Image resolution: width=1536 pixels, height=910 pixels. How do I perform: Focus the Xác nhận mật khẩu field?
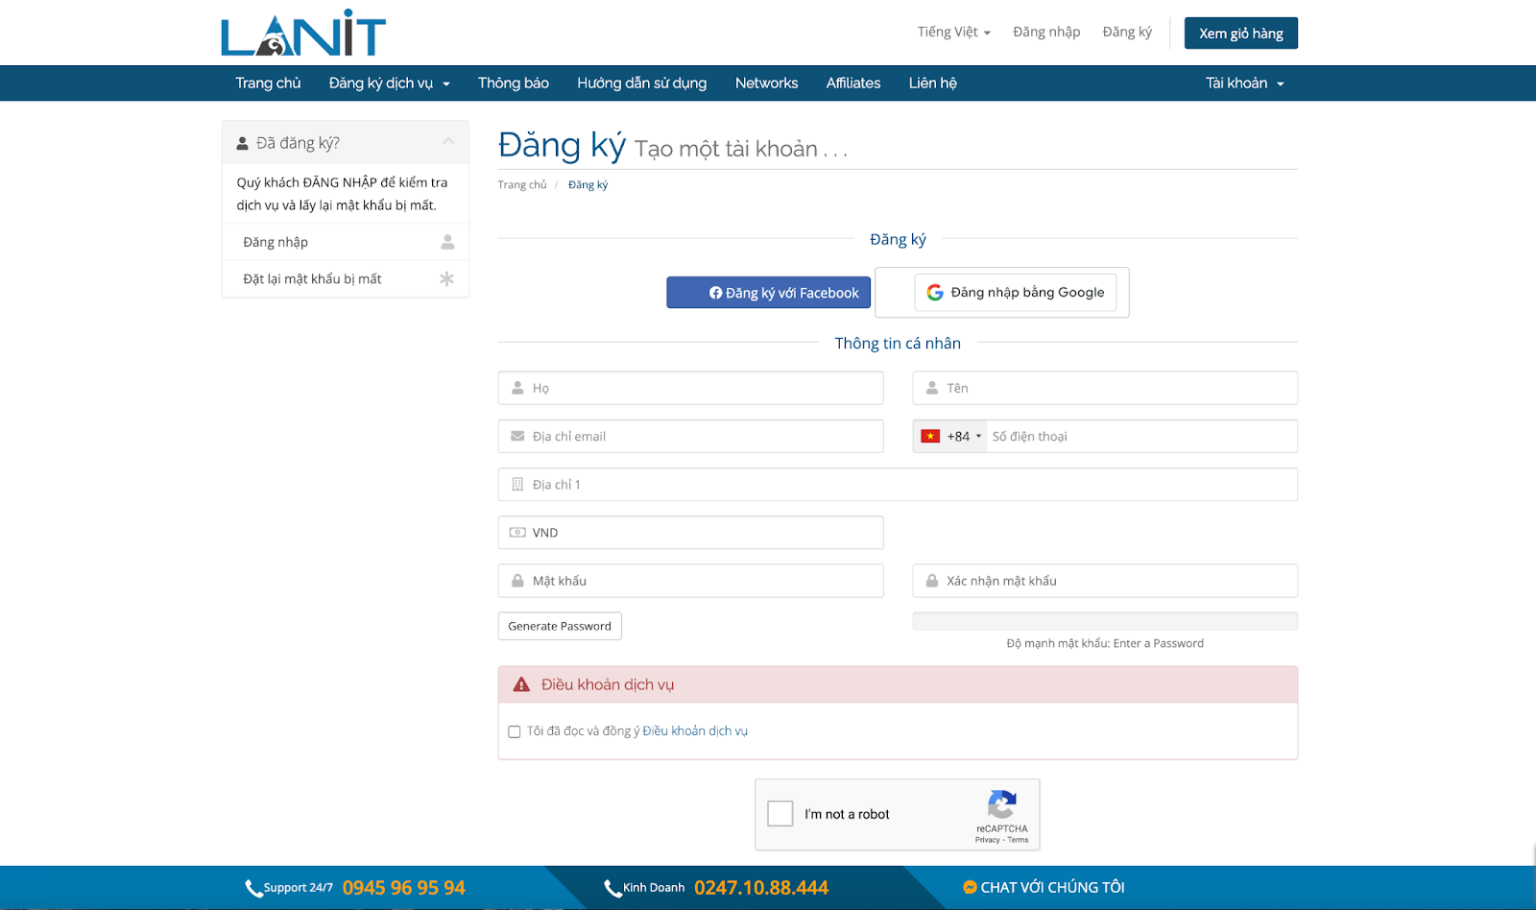(x=1105, y=581)
